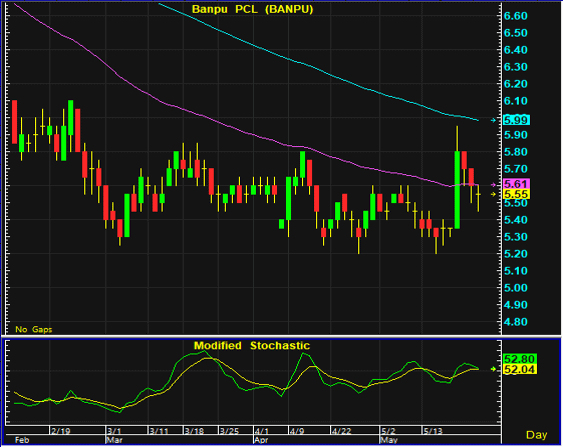Click the Mar month label on the axis
The image size is (563, 447).
(114, 440)
